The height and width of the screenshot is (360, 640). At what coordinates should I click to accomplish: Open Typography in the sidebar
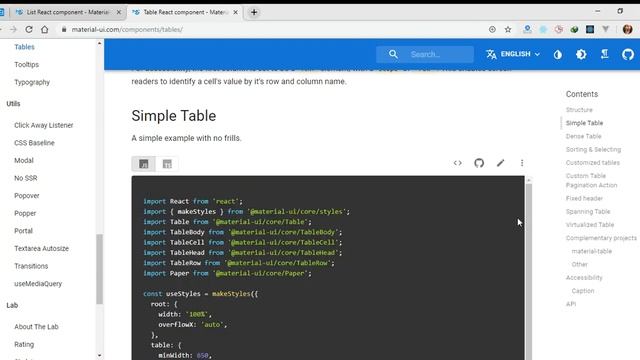32,82
